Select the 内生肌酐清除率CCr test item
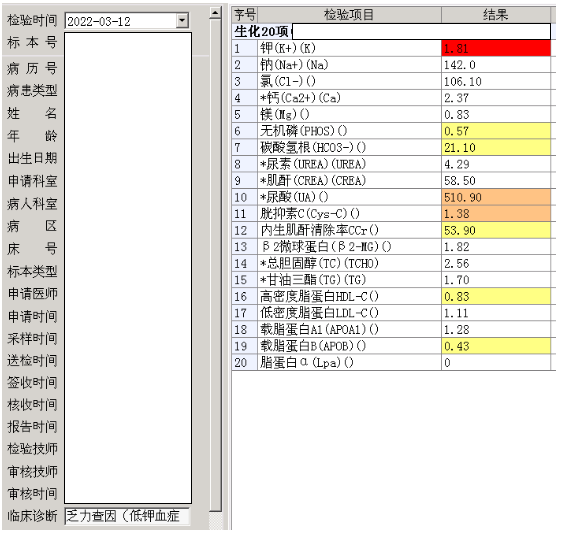Screen dimensions: 568x533 (x=349, y=230)
